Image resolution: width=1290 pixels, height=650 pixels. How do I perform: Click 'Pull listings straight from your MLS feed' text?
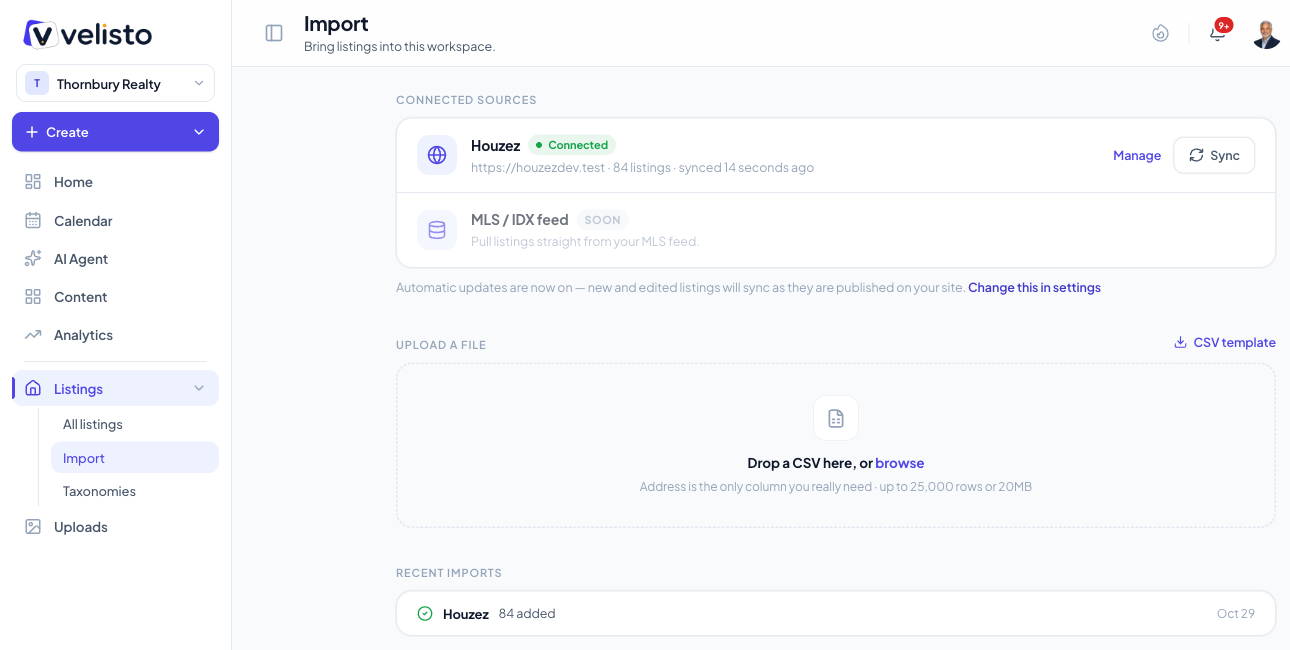(585, 241)
